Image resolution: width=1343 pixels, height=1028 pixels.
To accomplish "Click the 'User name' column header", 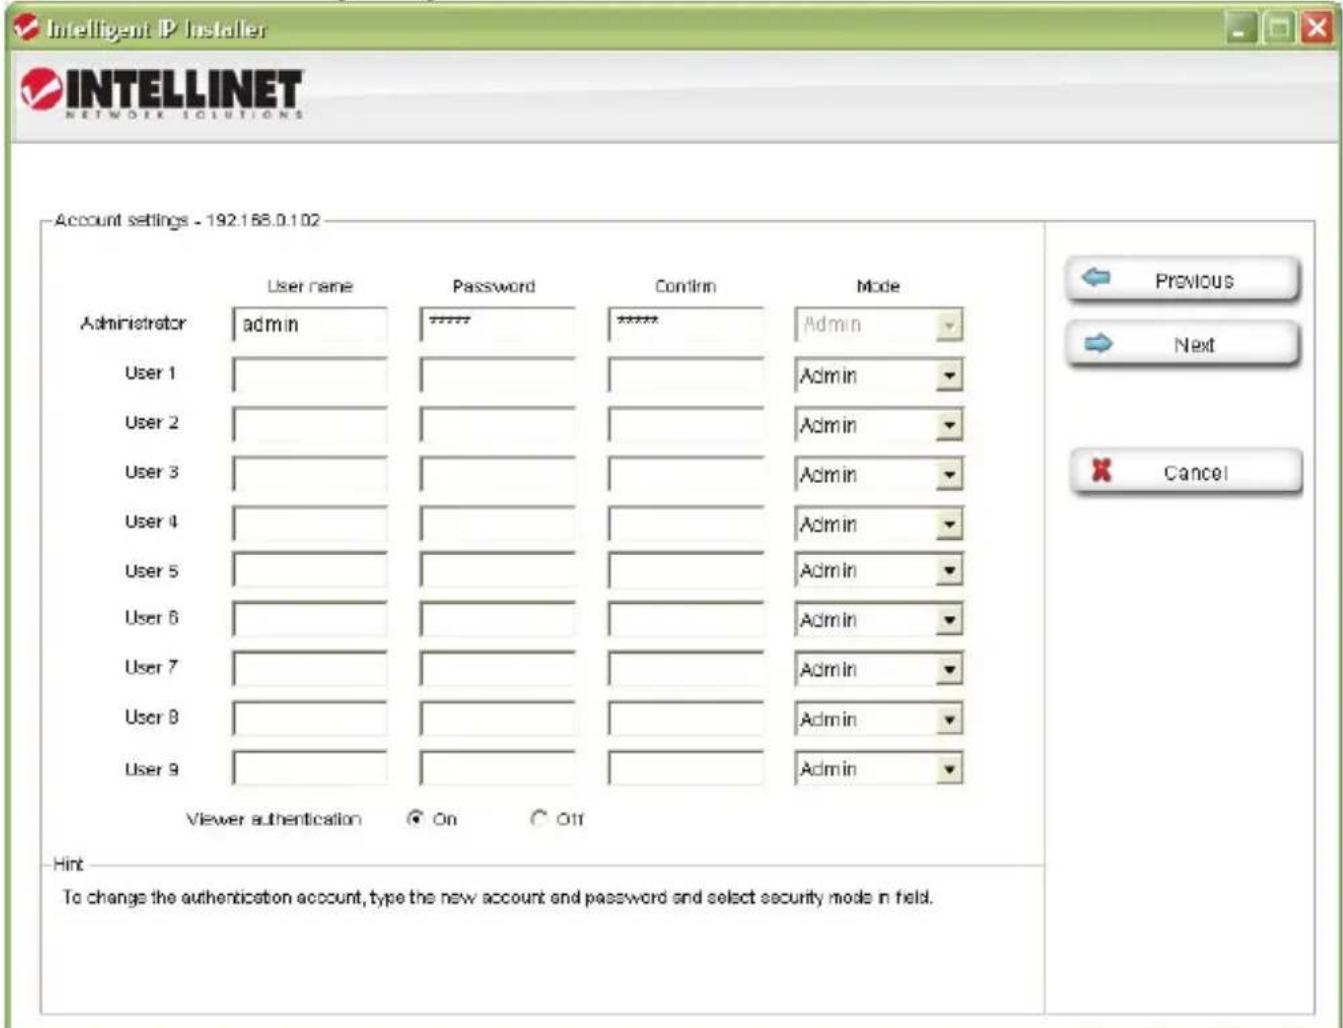I will (x=310, y=286).
